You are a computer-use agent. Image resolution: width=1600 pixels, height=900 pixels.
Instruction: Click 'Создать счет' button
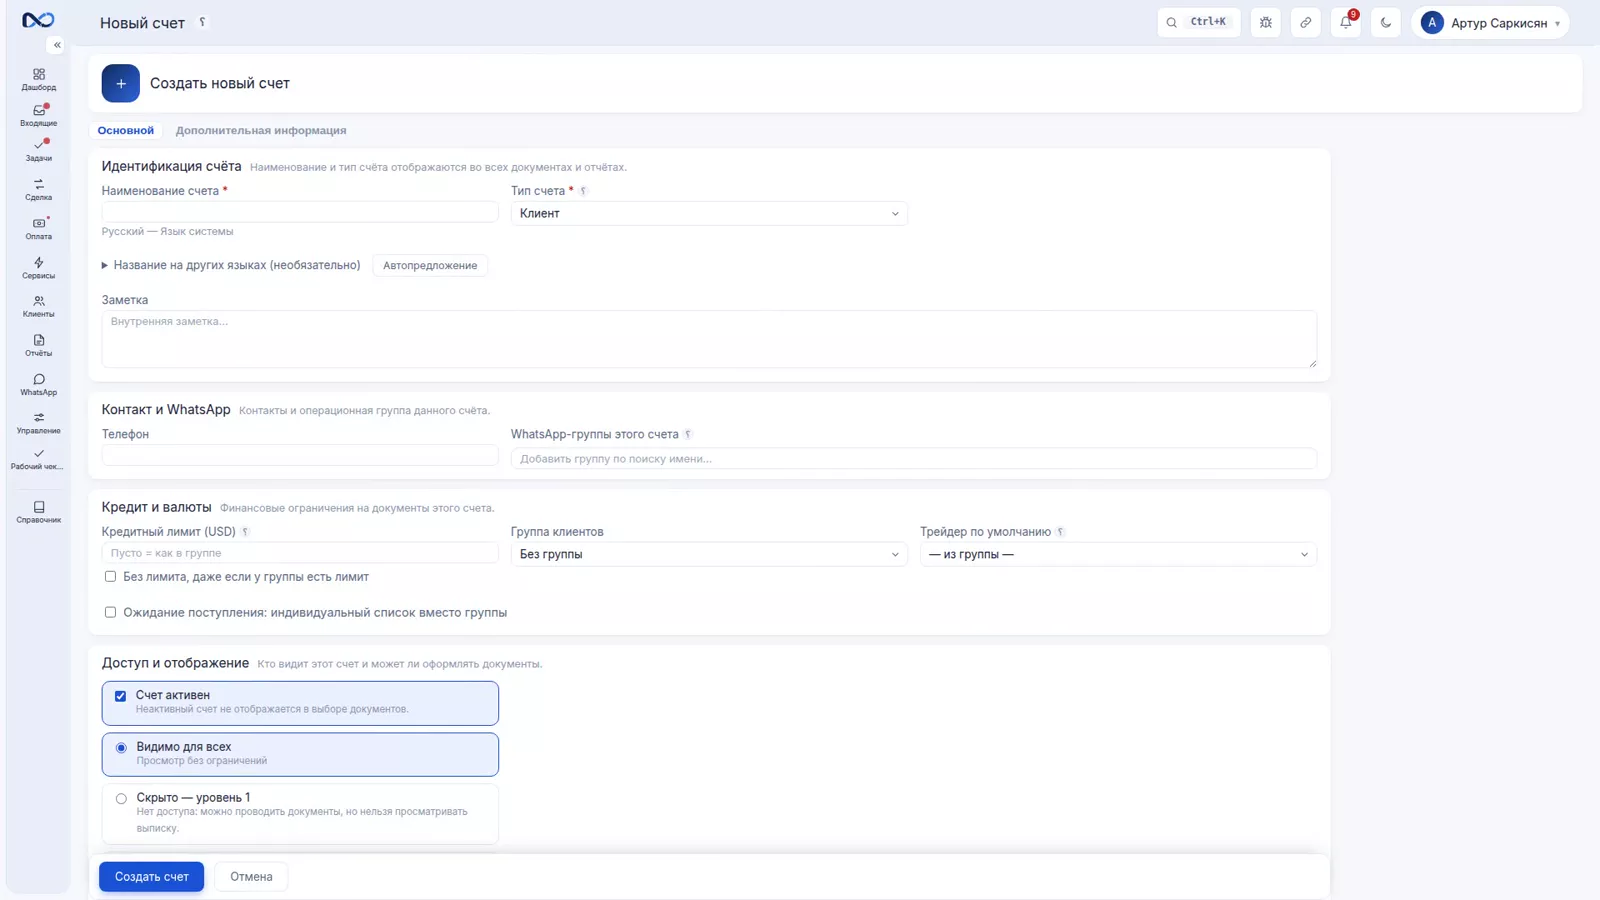[x=151, y=877]
